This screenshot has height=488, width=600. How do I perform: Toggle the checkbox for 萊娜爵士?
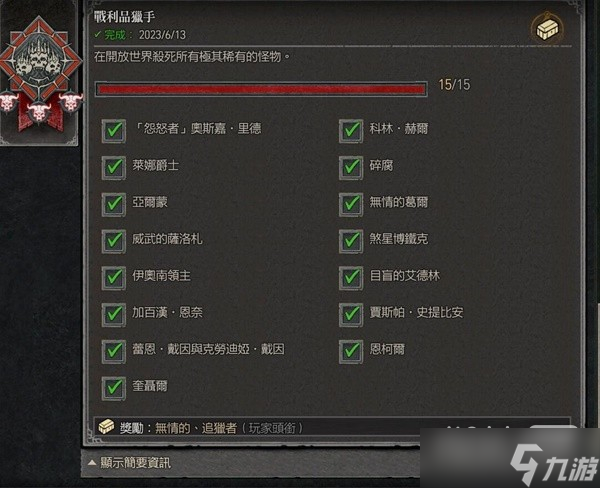pos(114,166)
